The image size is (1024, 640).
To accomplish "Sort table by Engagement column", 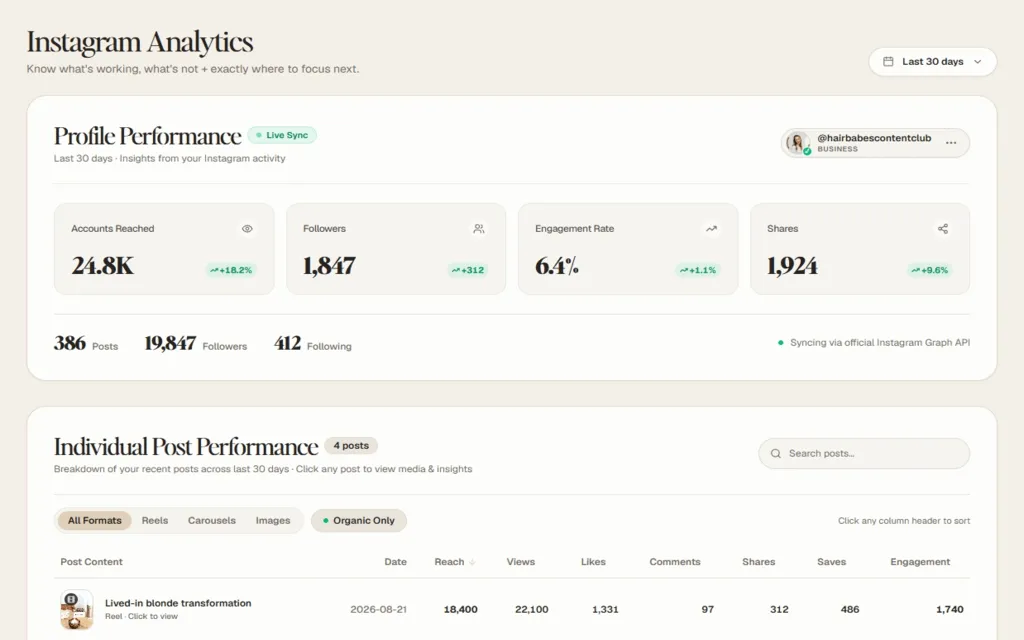I will coord(920,562).
